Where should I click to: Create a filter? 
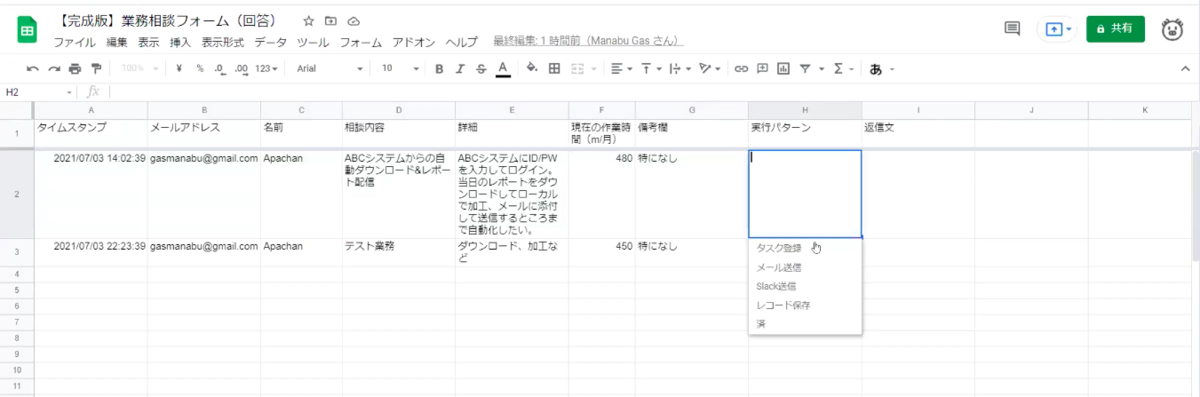(x=805, y=69)
